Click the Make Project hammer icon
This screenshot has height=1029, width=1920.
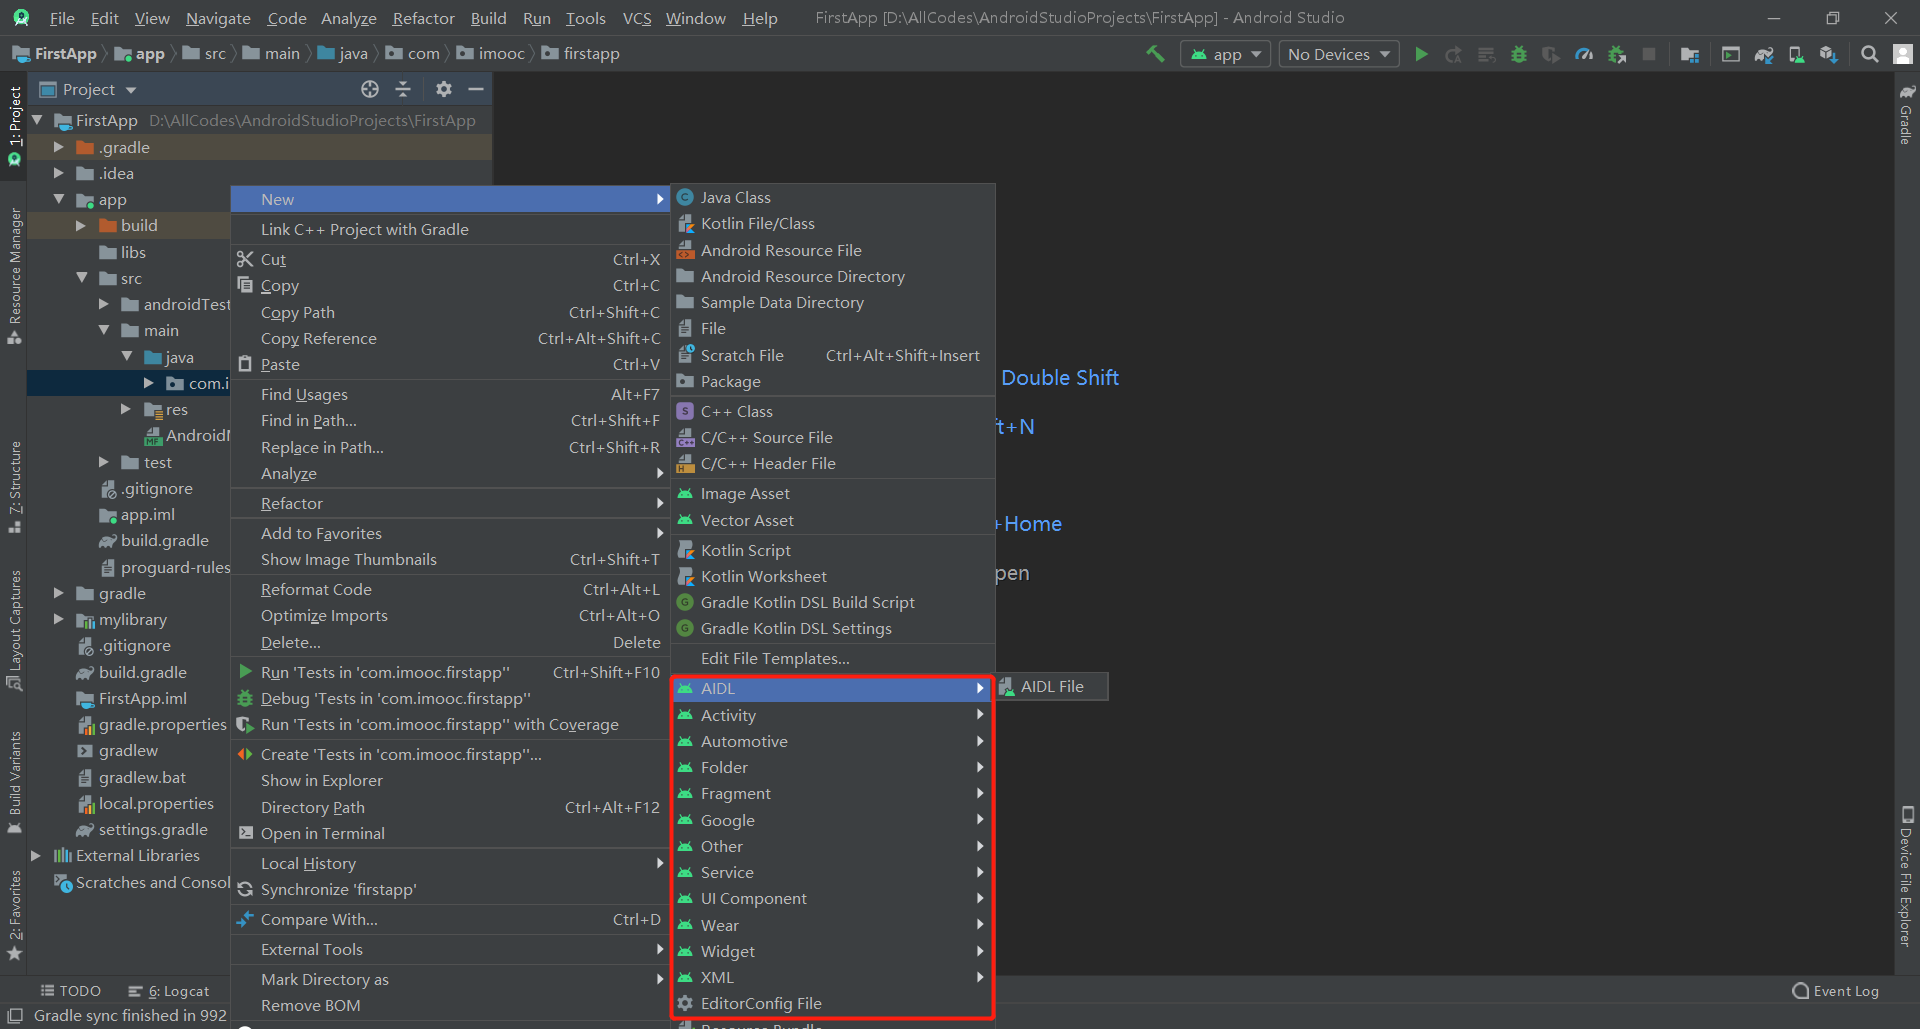pyautogui.click(x=1155, y=54)
